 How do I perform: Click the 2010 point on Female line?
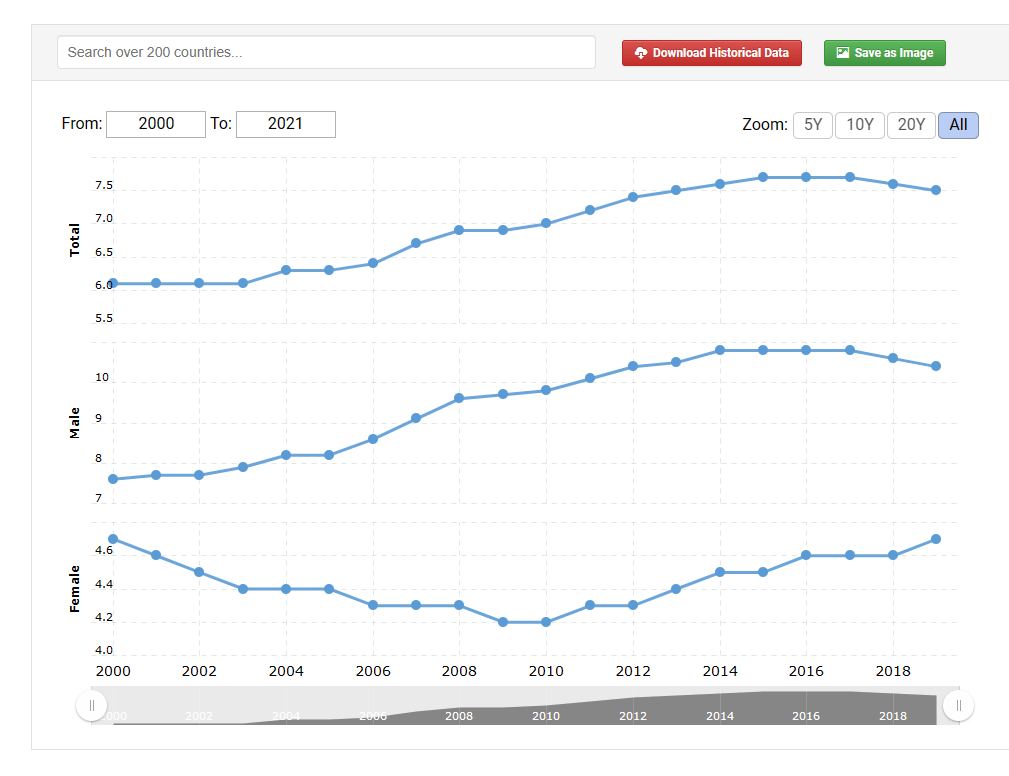point(546,622)
